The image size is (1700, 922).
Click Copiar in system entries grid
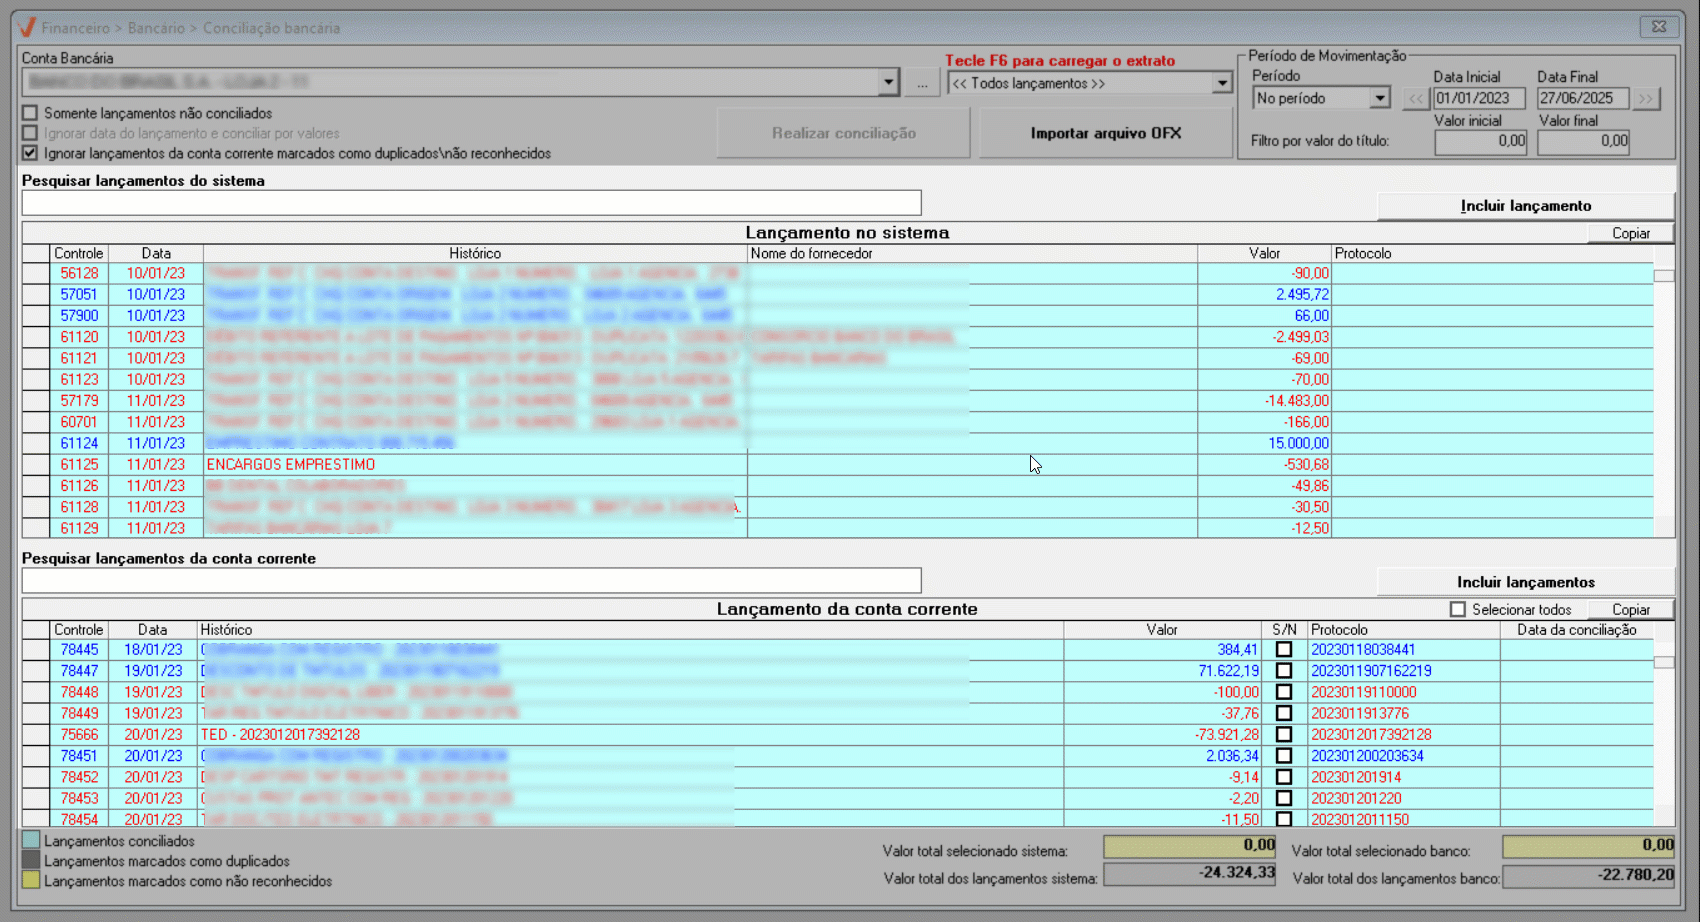1631,233
